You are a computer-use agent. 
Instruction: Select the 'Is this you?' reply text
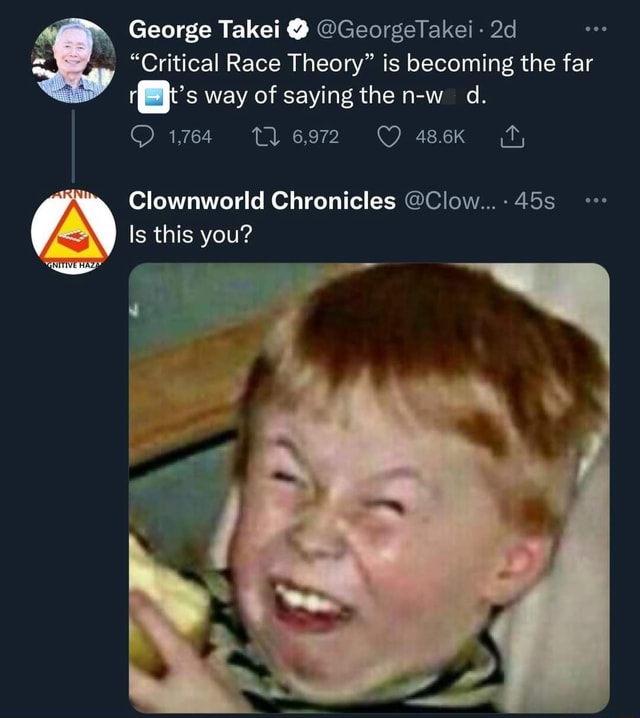[190, 234]
